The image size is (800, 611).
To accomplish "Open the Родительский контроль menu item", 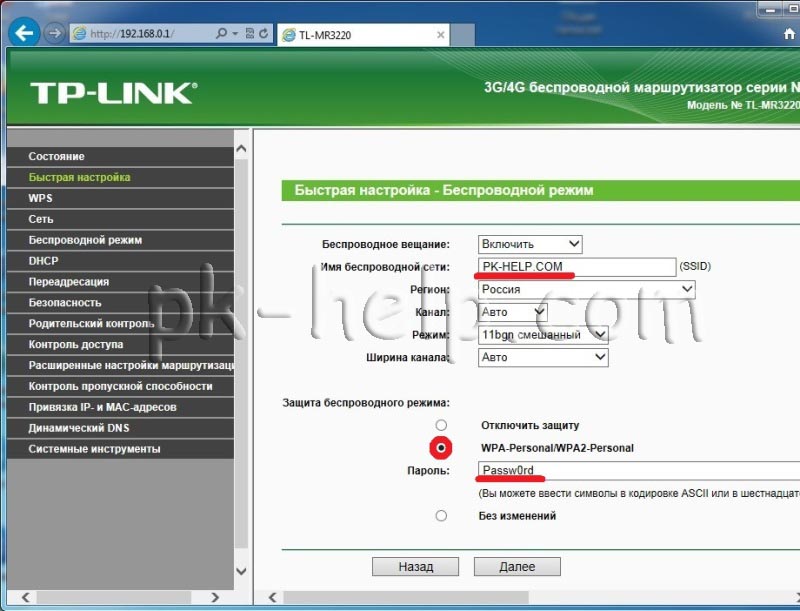I will [120, 324].
